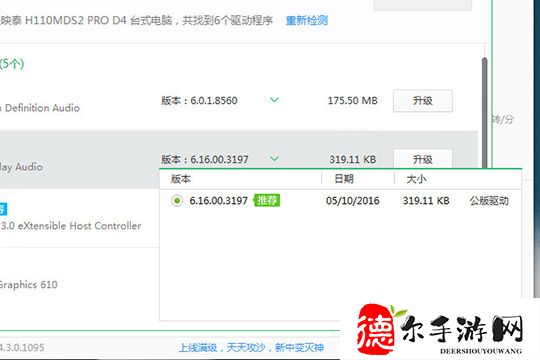Viewport: 540px width, 360px height.
Task: Open the bottom promo link 上线满级
Action: click(x=251, y=348)
